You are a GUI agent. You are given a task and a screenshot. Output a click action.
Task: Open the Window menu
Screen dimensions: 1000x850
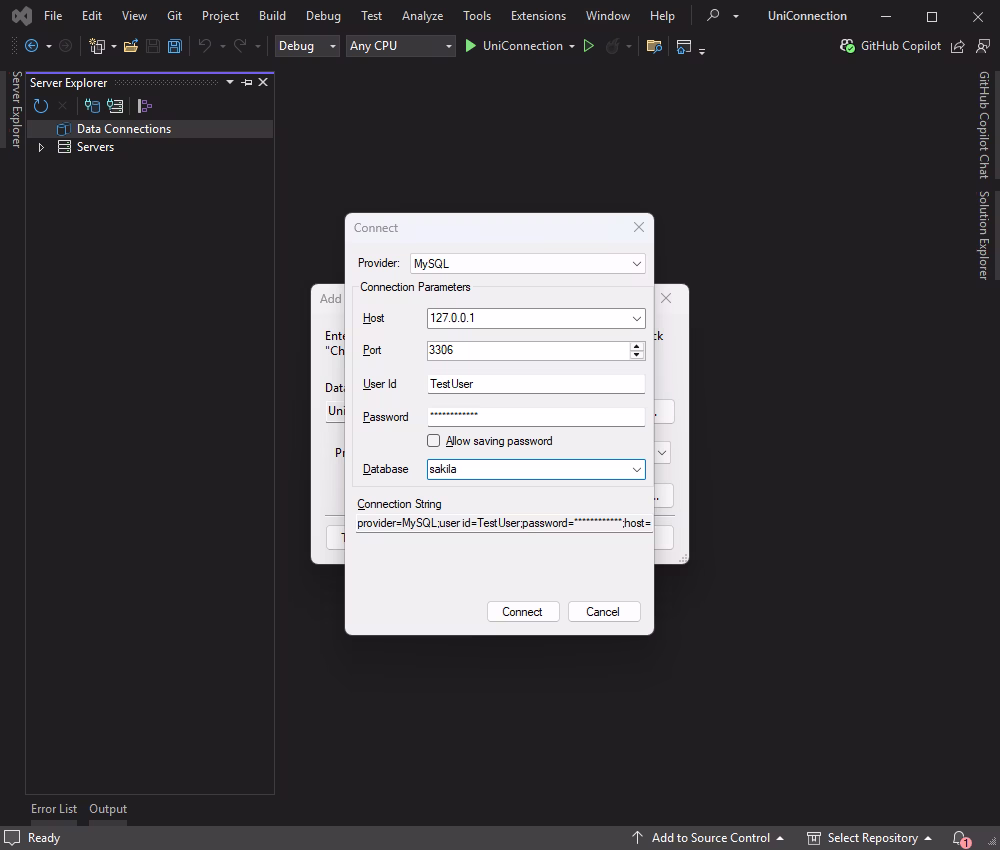click(x=608, y=15)
